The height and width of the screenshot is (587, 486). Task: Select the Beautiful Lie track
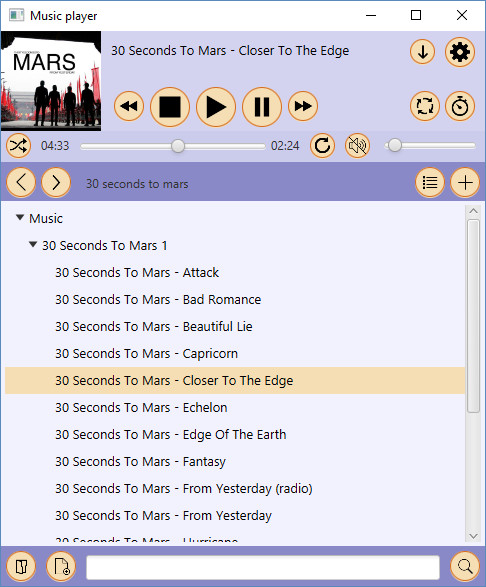coord(235,326)
